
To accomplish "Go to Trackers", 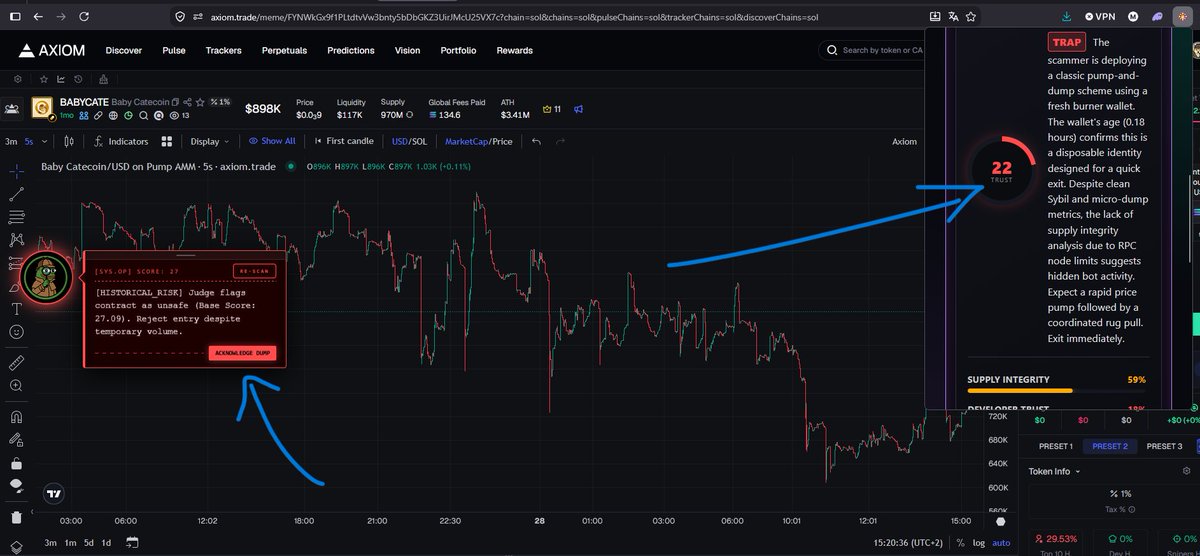I will 224,50.
